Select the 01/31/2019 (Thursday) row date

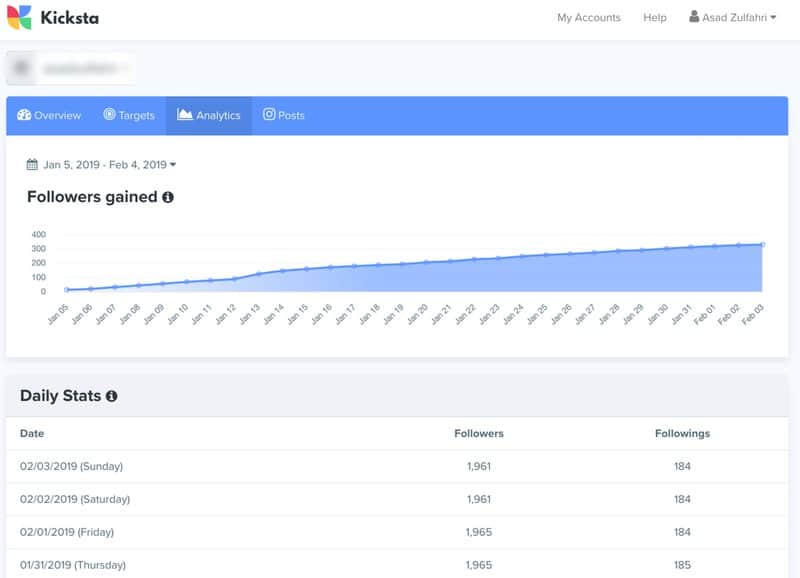click(x=73, y=565)
